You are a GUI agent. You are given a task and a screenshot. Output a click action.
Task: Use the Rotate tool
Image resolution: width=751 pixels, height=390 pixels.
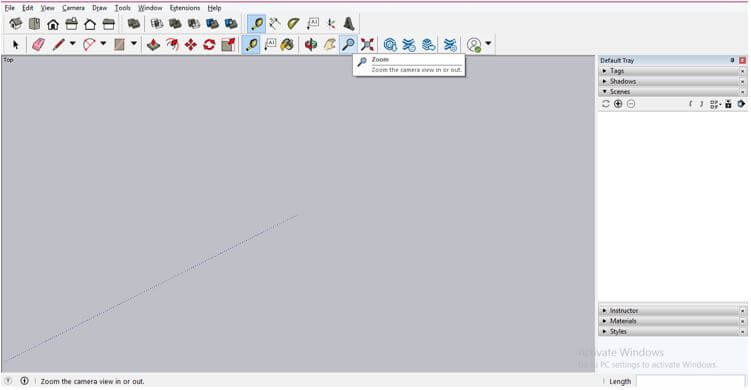click(x=209, y=45)
